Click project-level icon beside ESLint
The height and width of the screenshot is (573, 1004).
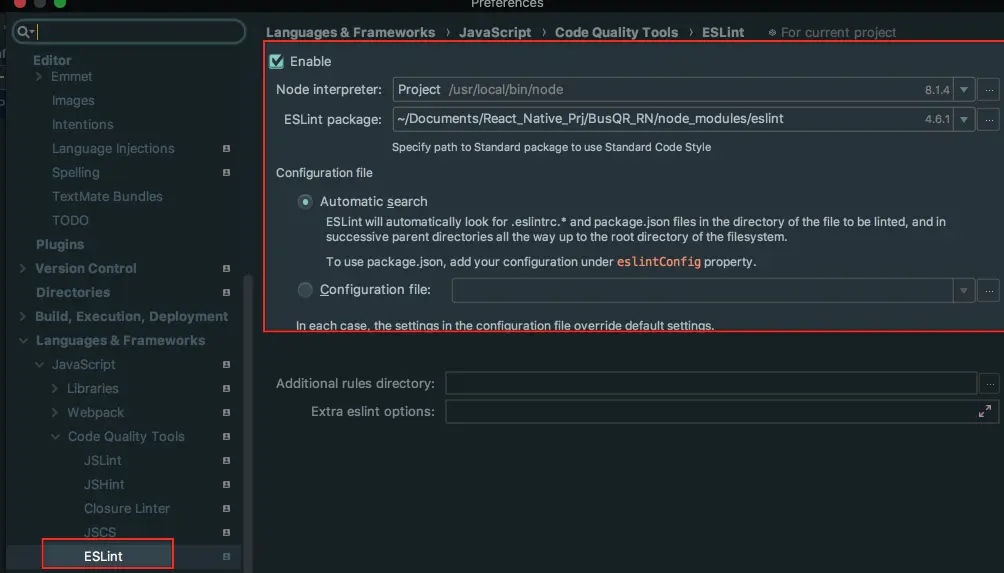point(226,557)
